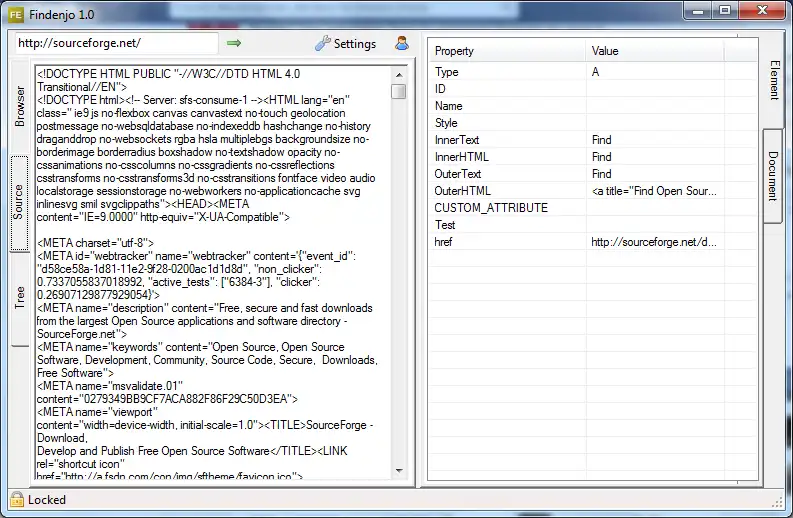Click the Type value 'A'
This screenshot has width=793, height=518.
pos(595,72)
